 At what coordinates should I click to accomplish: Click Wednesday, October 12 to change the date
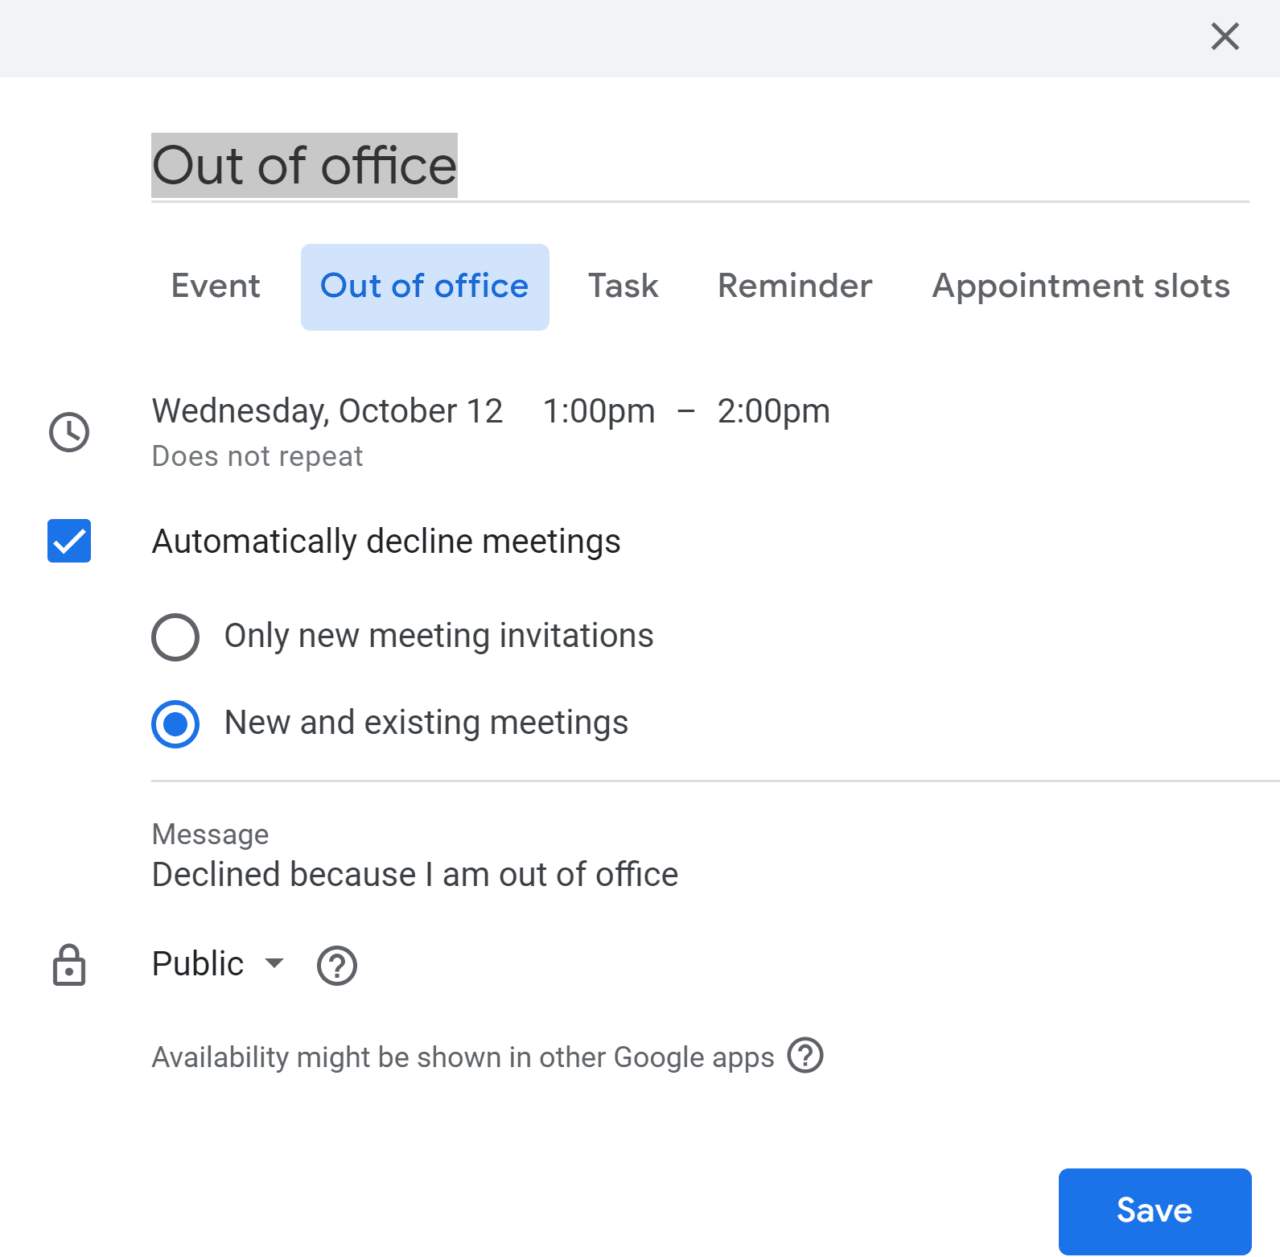click(x=327, y=410)
